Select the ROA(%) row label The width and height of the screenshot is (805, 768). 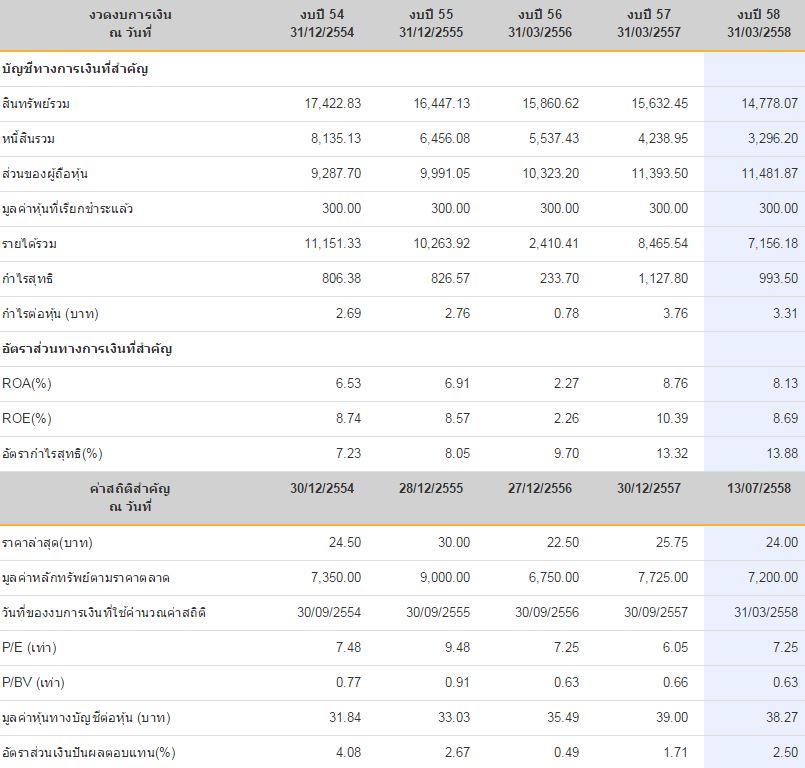point(27,383)
